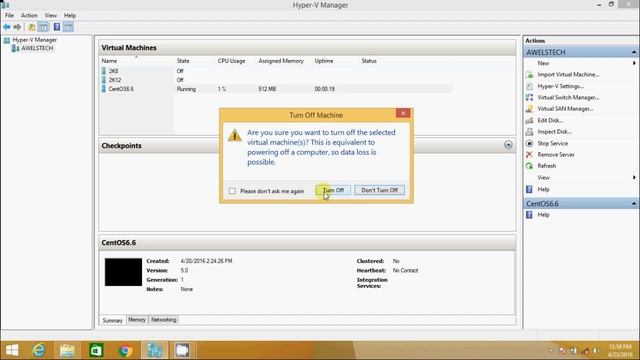Image resolution: width=640 pixels, height=360 pixels.
Task: Switch to the Networking tab
Action: click(164, 320)
